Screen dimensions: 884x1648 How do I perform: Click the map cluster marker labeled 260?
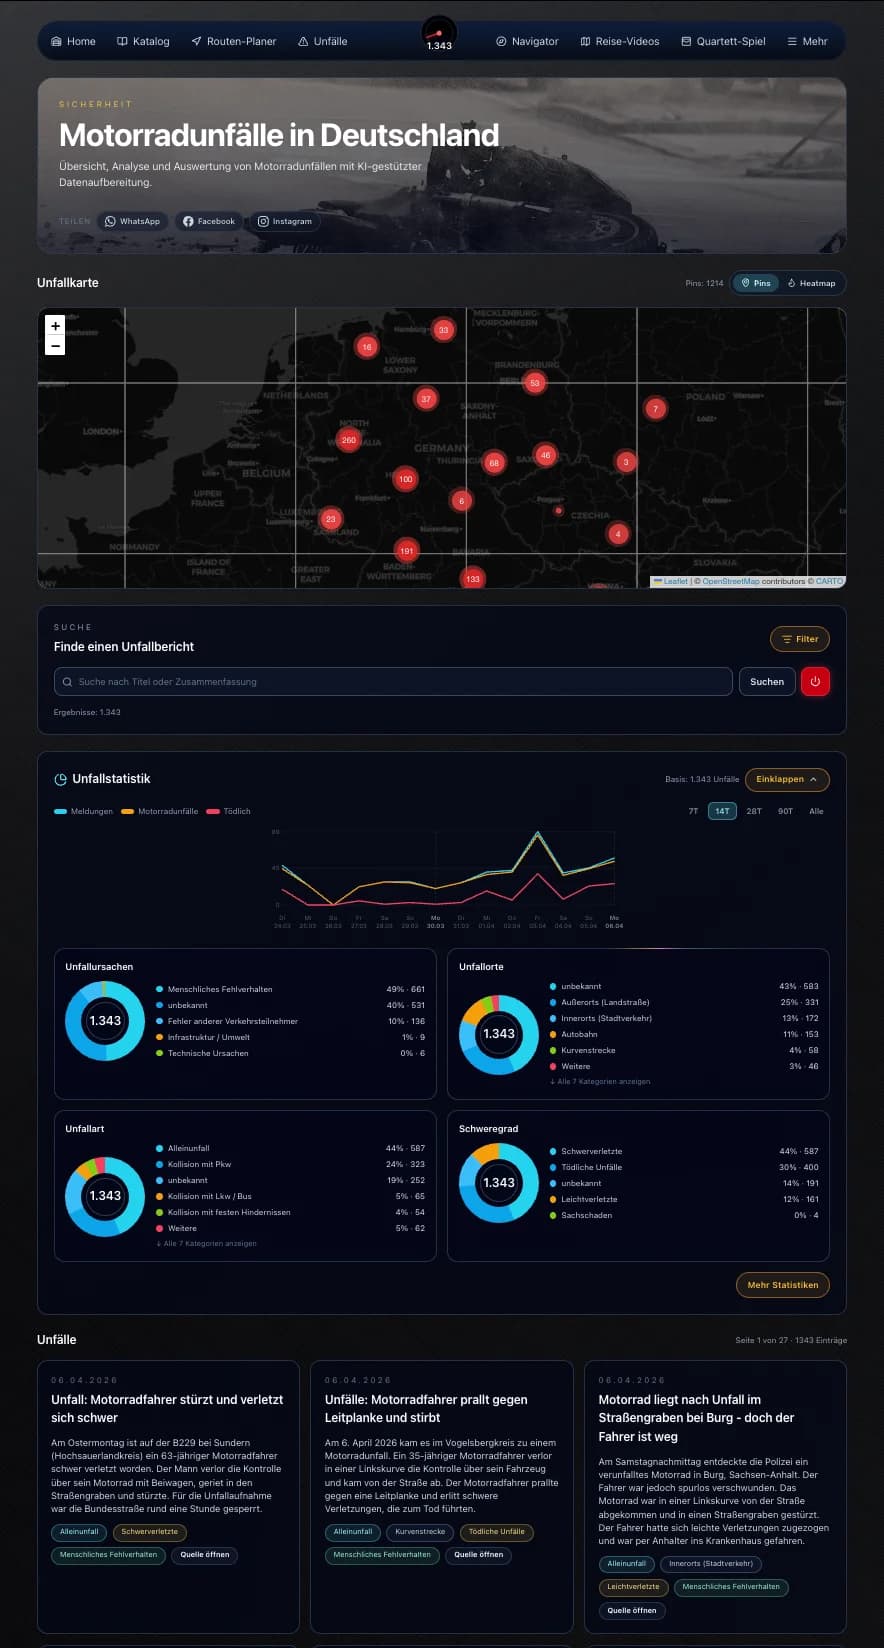(x=348, y=440)
